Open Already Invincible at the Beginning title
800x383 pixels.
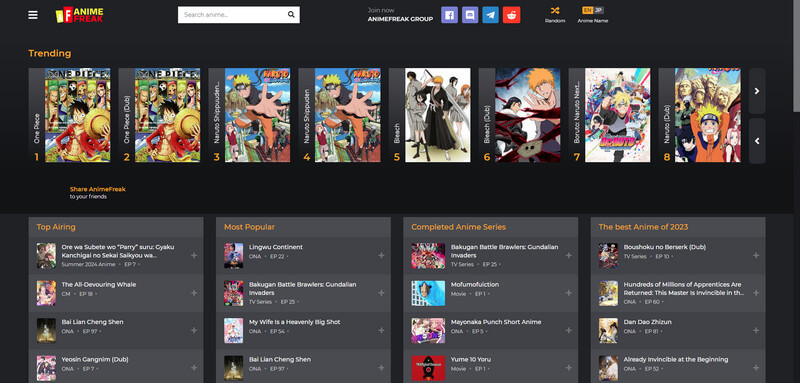(676, 360)
